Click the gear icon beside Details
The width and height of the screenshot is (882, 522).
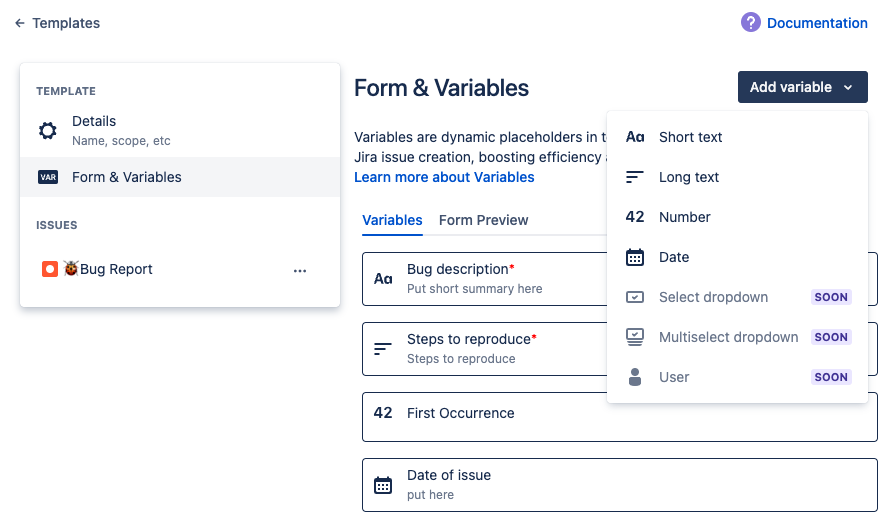(48, 131)
